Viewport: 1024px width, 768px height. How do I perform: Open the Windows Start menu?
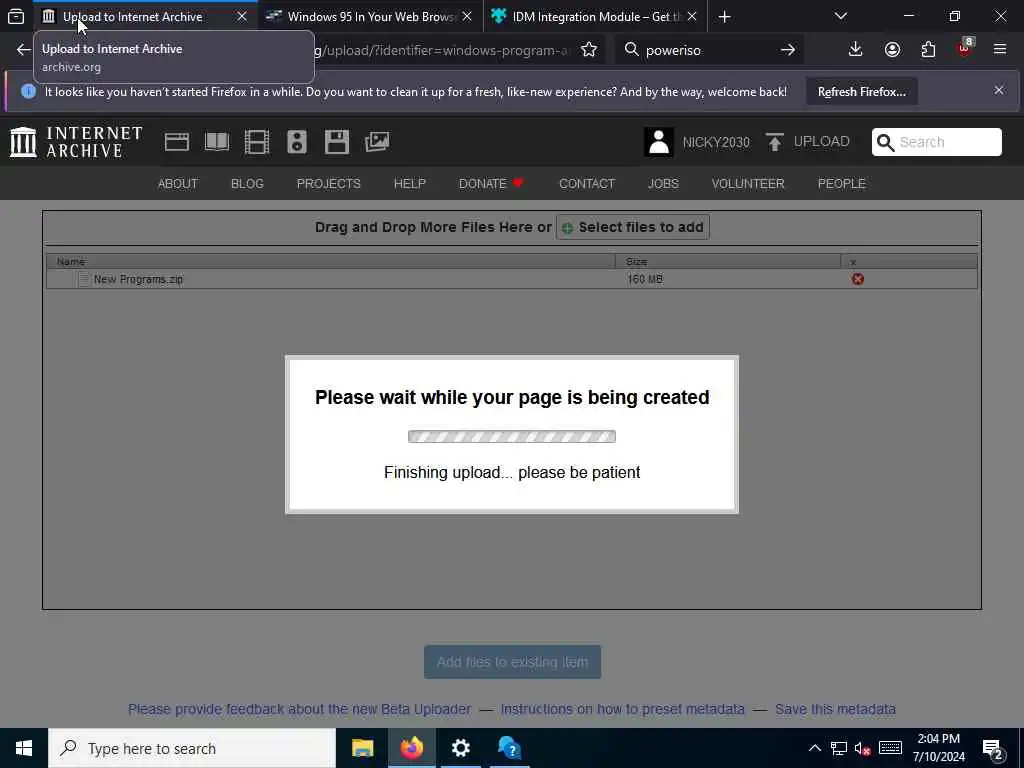click(24, 748)
